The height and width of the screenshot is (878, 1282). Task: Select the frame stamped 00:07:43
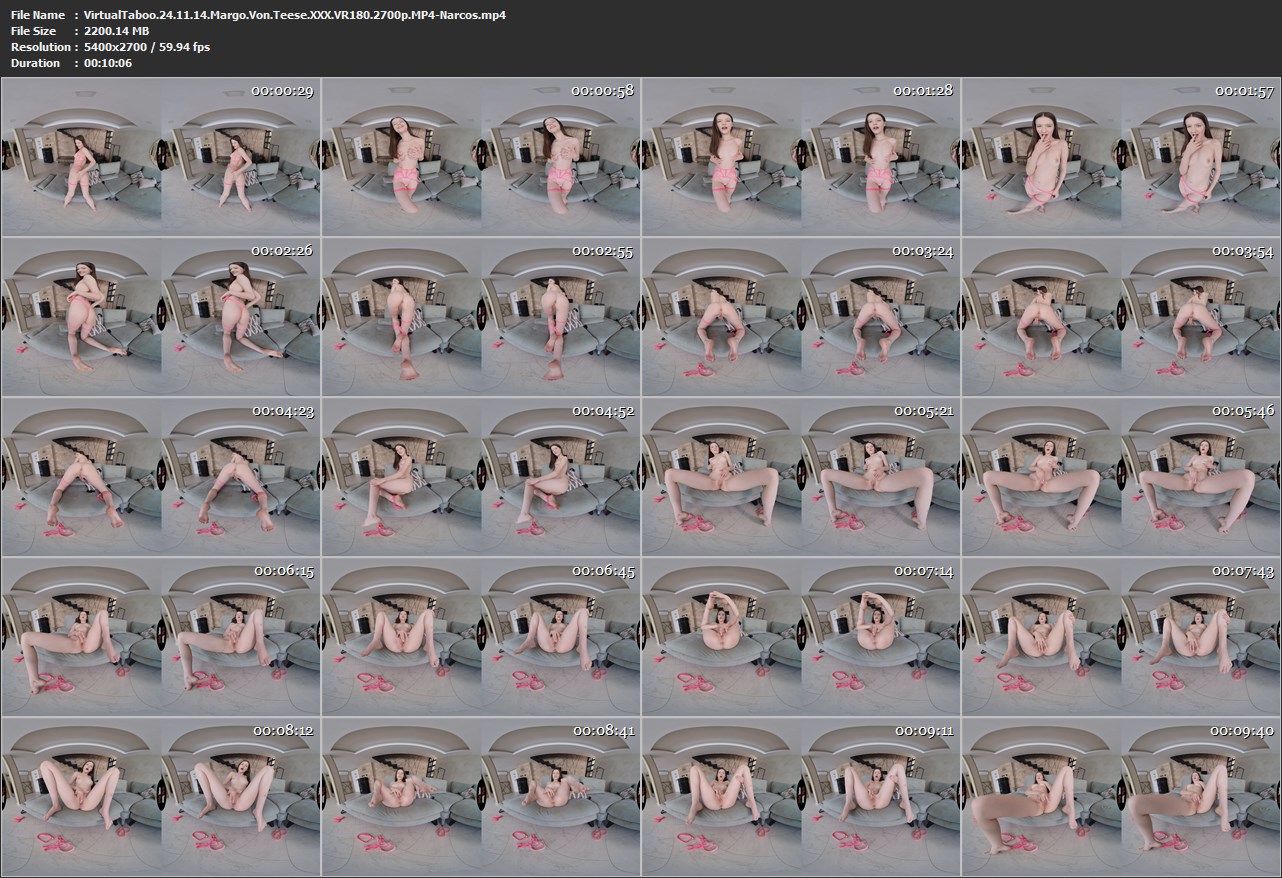click(x=1121, y=636)
